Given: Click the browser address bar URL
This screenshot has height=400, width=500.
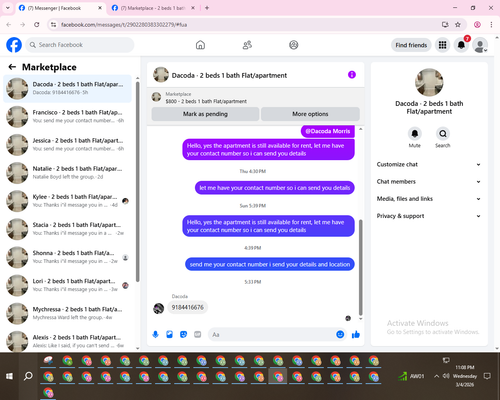Looking at the screenshot, I should coord(124,25).
